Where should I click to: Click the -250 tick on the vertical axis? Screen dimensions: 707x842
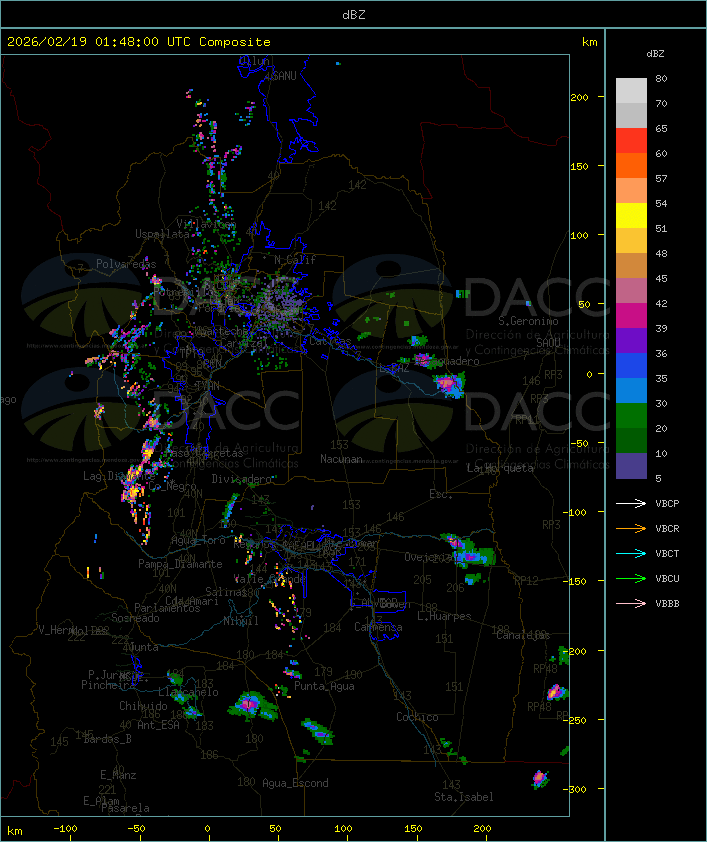point(574,720)
